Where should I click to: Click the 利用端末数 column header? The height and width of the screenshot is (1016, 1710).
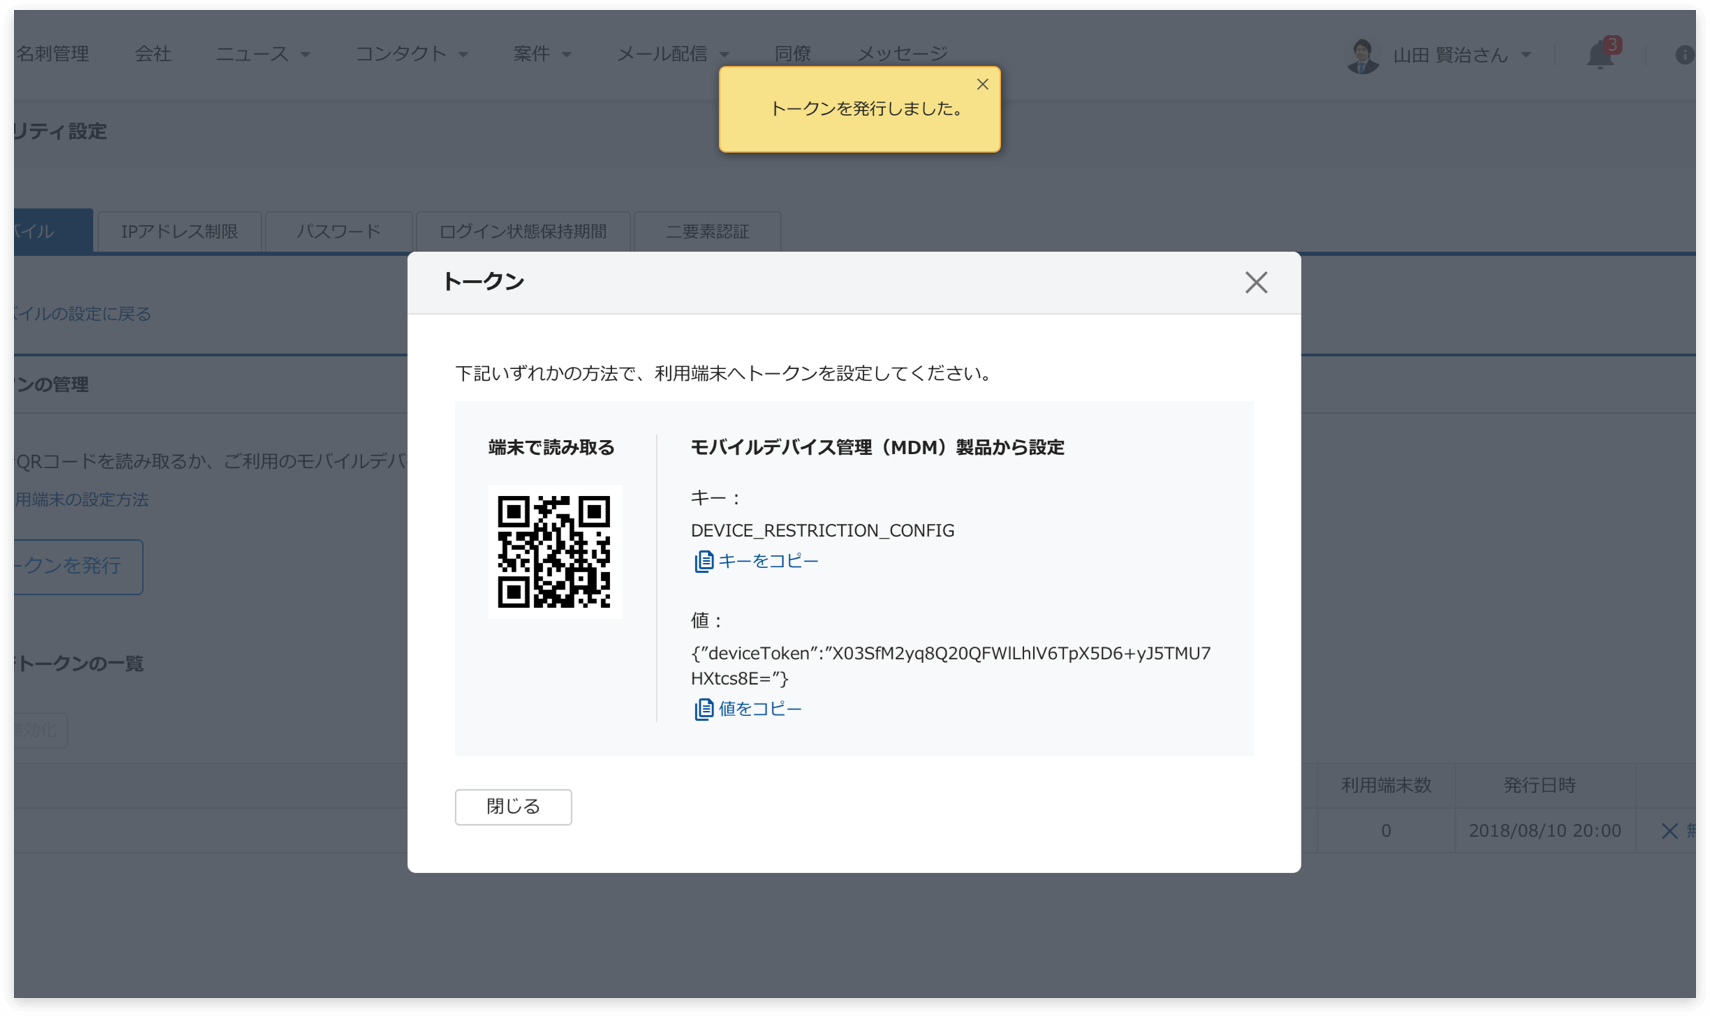point(1386,786)
